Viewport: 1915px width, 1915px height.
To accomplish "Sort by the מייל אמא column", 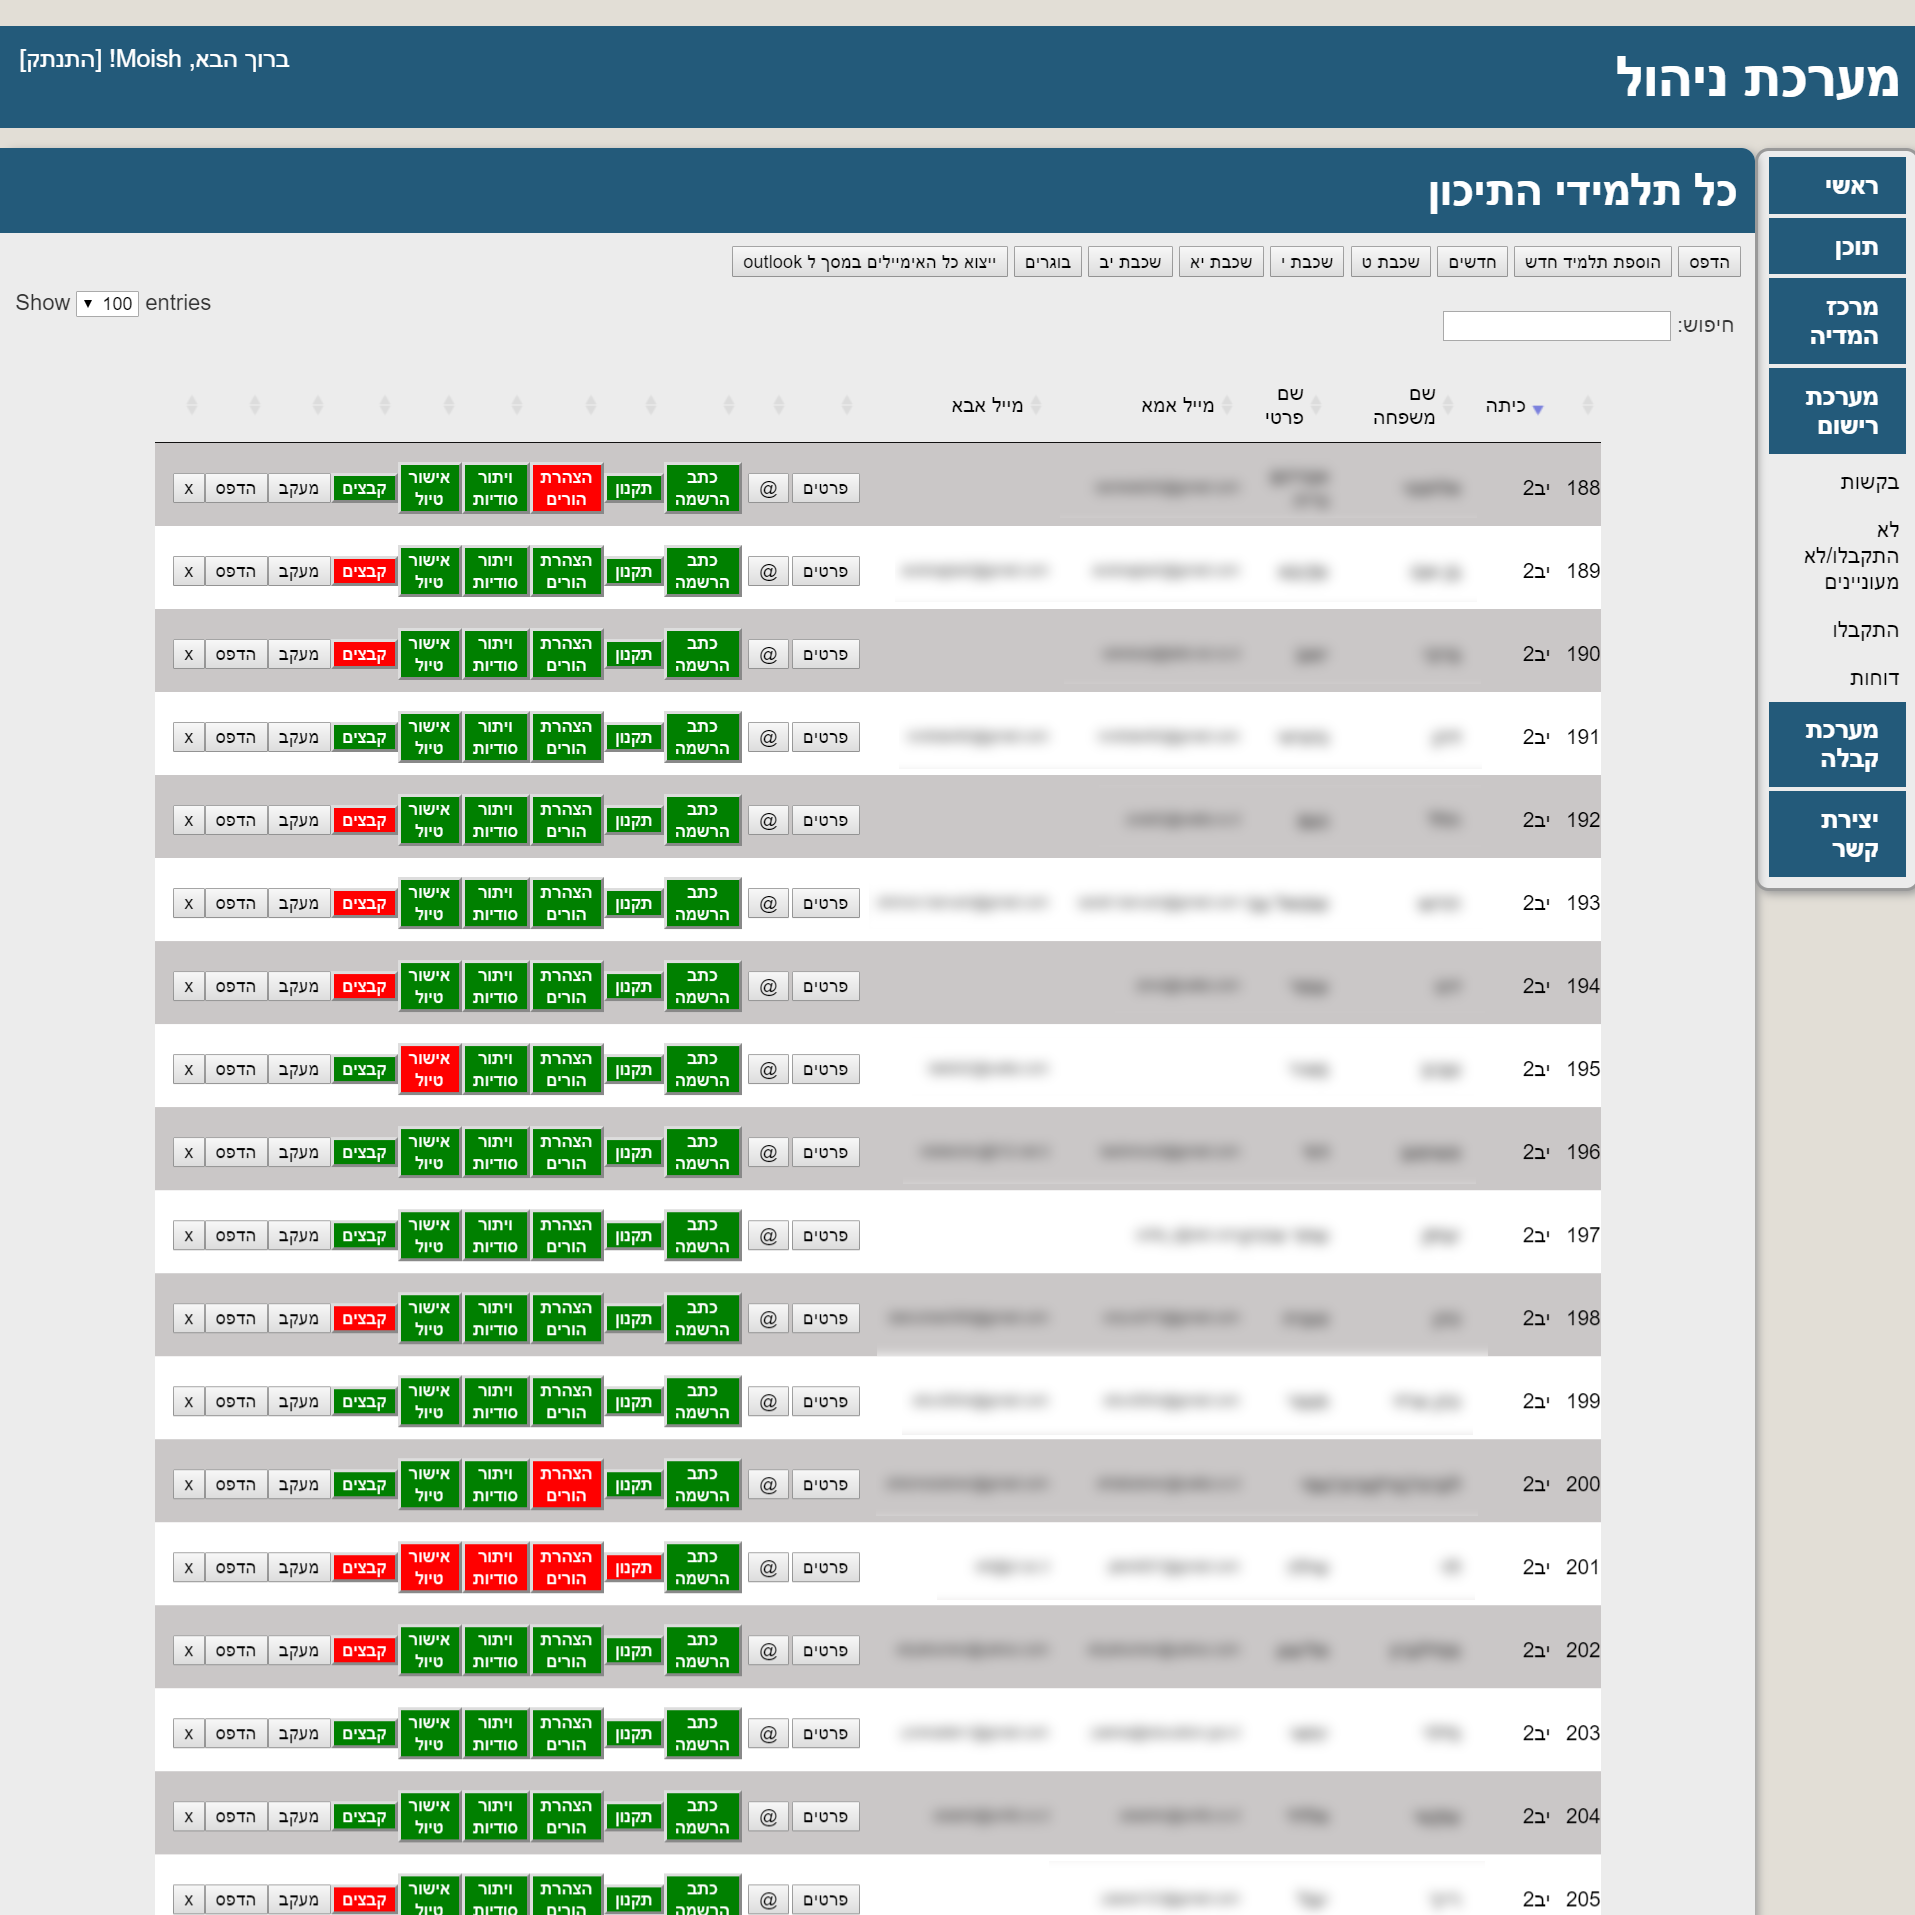I will 1186,405.
